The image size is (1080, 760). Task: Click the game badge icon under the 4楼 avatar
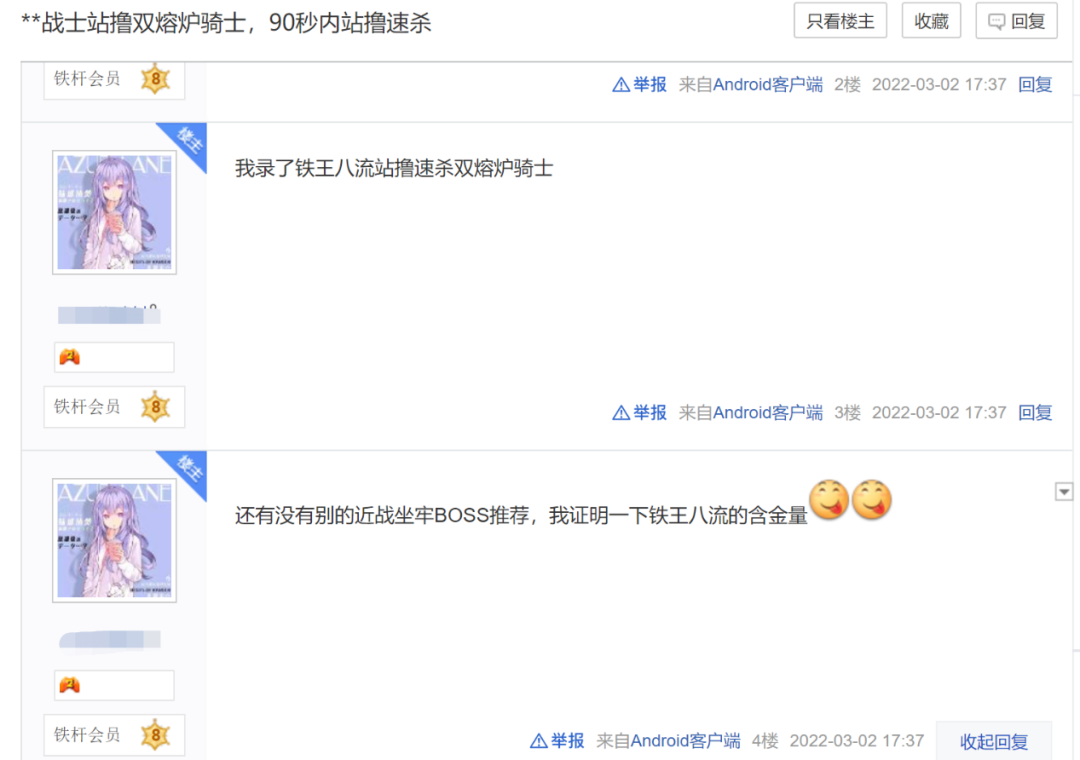pos(70,685)
